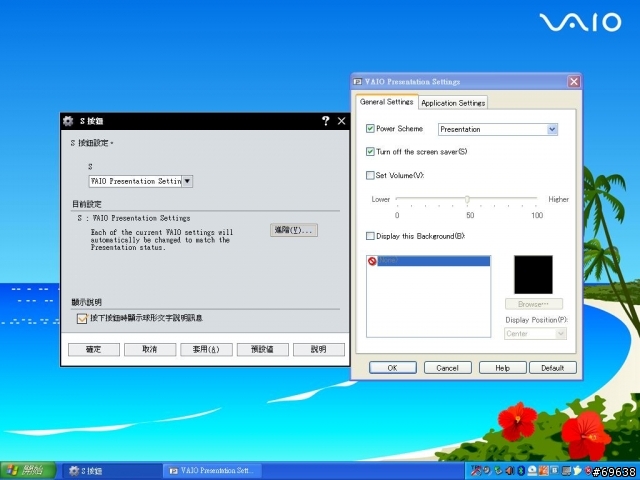Open advanced settings with 進階(V)... button
640x480 pixels.
click(293, 230)
